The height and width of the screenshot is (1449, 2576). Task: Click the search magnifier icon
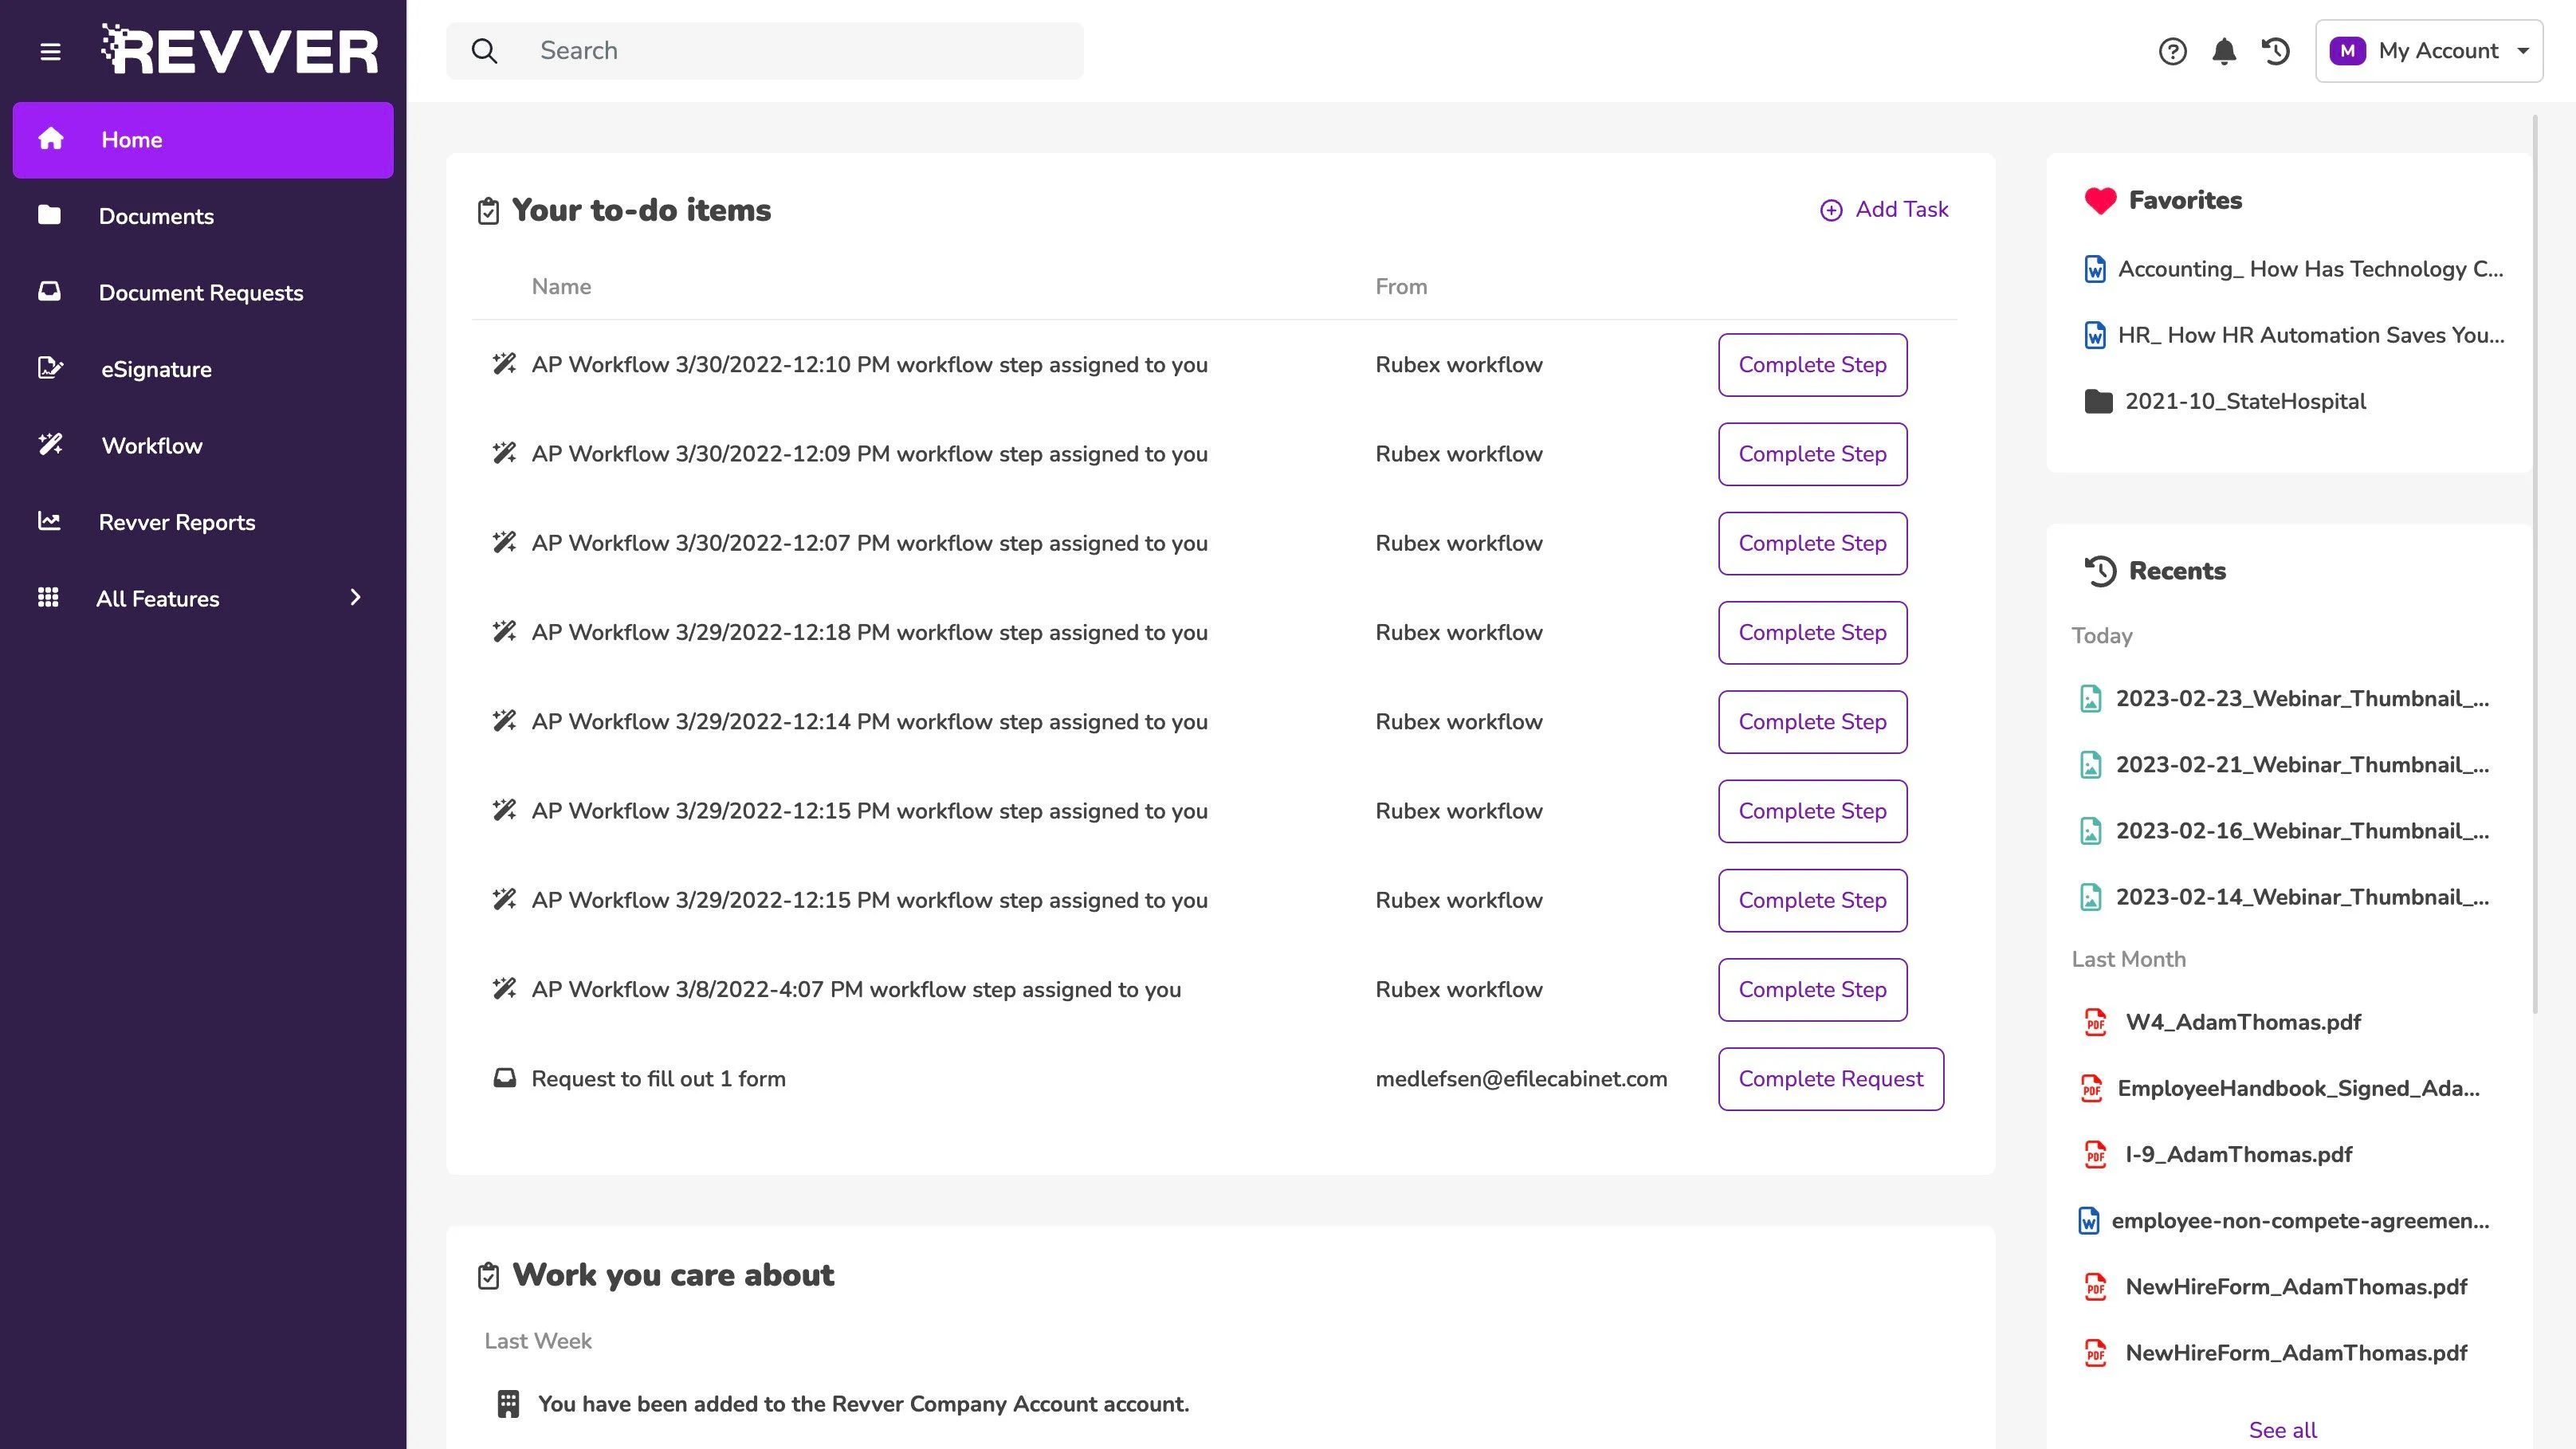(484, 51)
